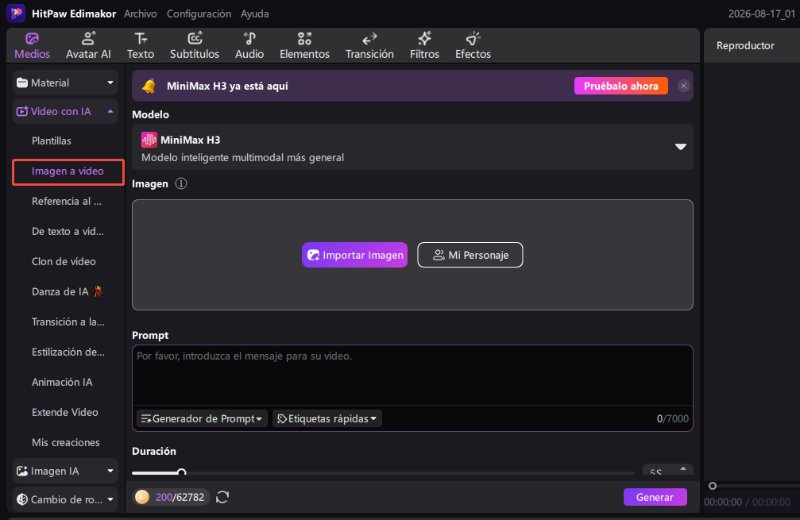This screenshot has width=800, height=520.
Task: Click the Importar Imagen button
Action: (x=355, y=255)
